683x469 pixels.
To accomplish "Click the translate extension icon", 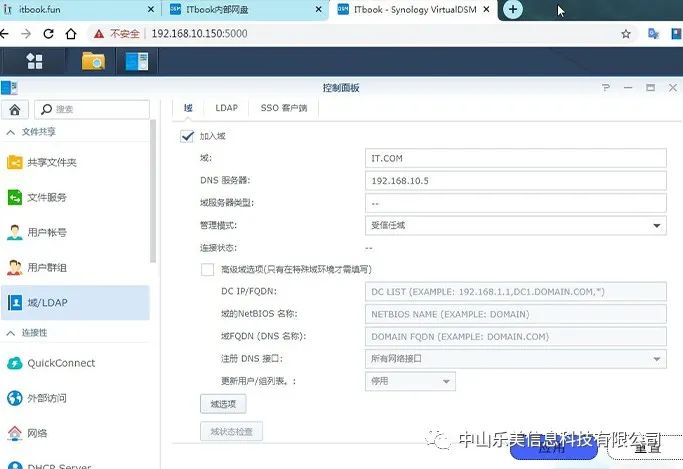I will (653, 34).
